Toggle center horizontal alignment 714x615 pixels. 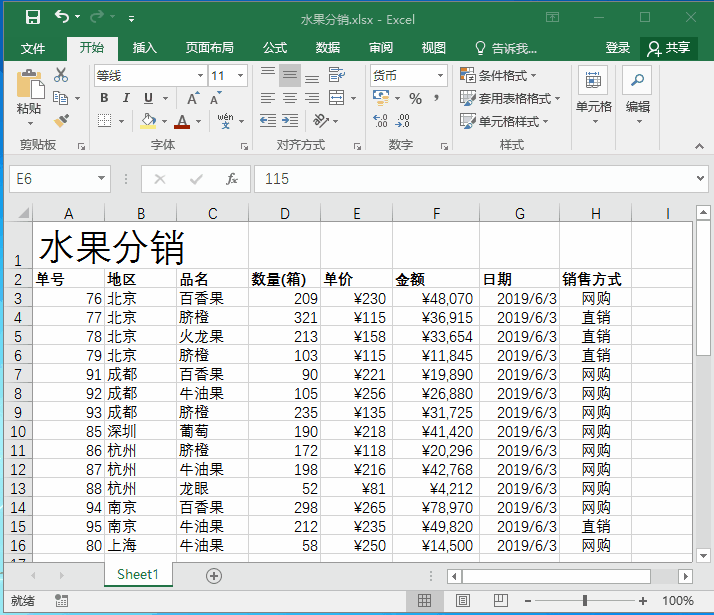pyautogui.click(x=290, y=98)
